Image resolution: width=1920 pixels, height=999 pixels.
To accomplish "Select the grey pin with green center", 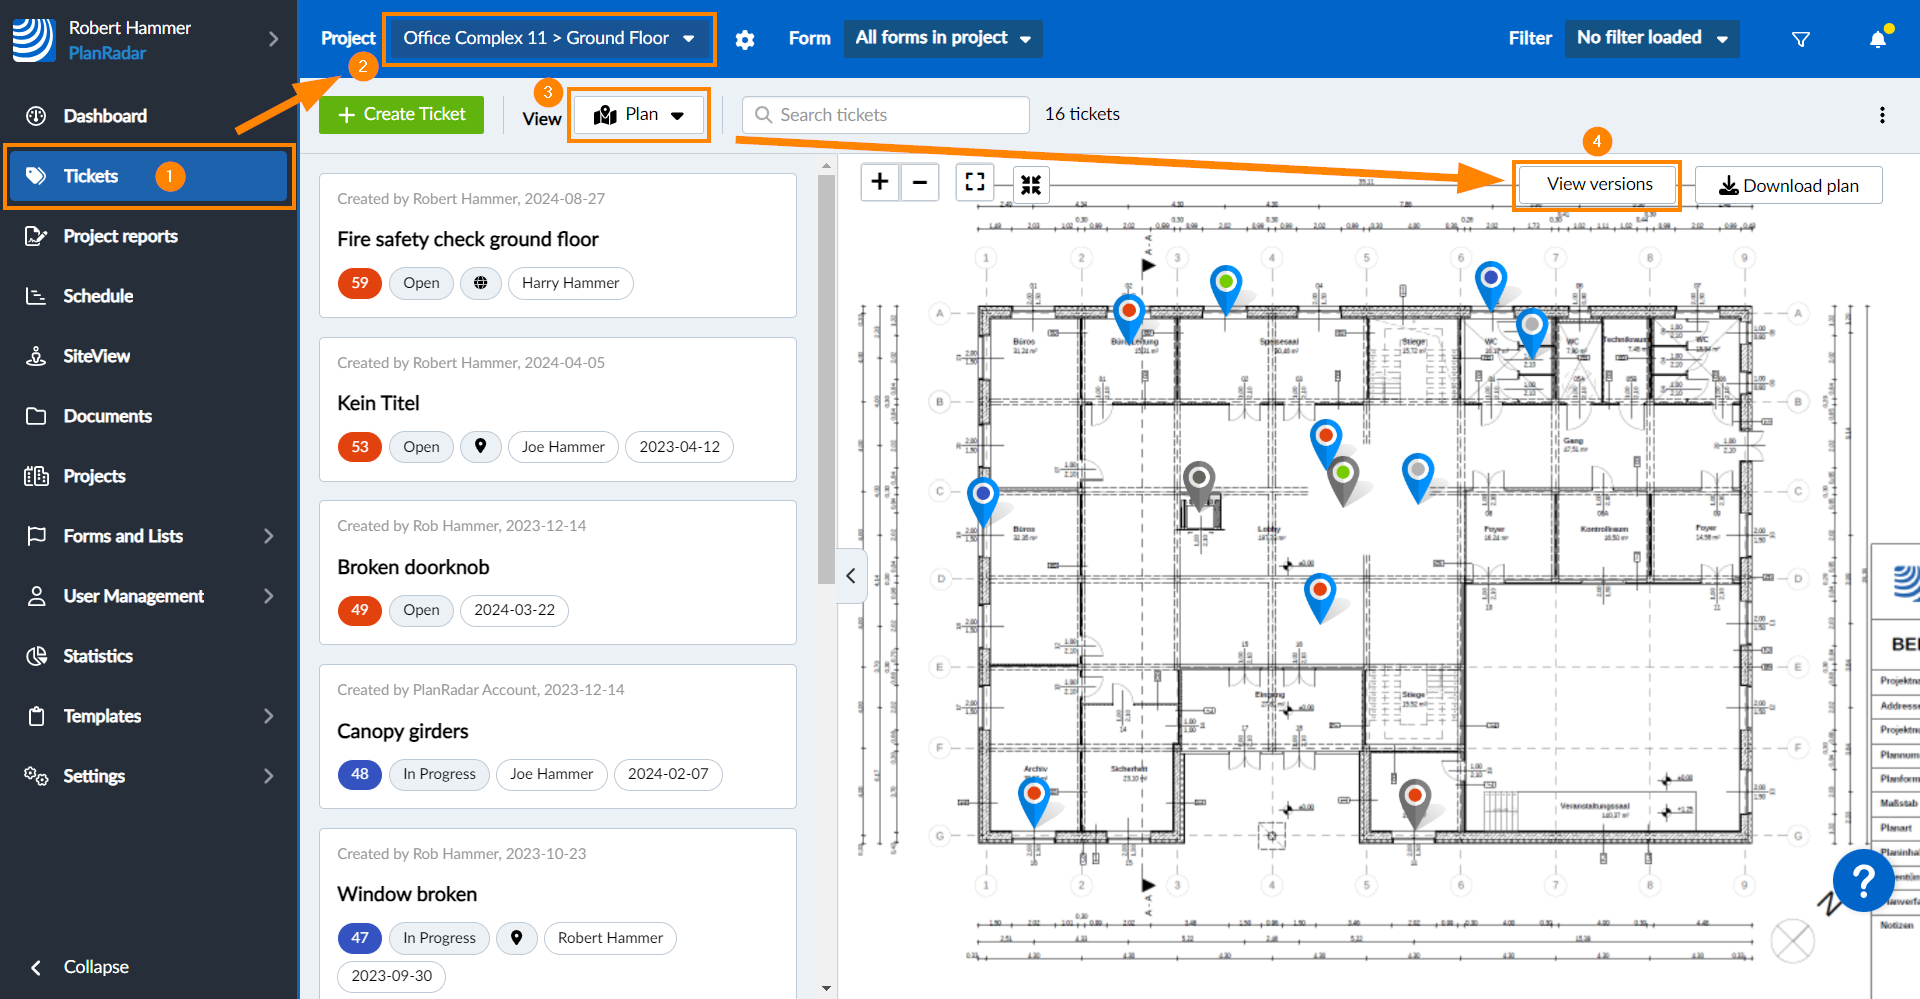I will coord(1343,480).
